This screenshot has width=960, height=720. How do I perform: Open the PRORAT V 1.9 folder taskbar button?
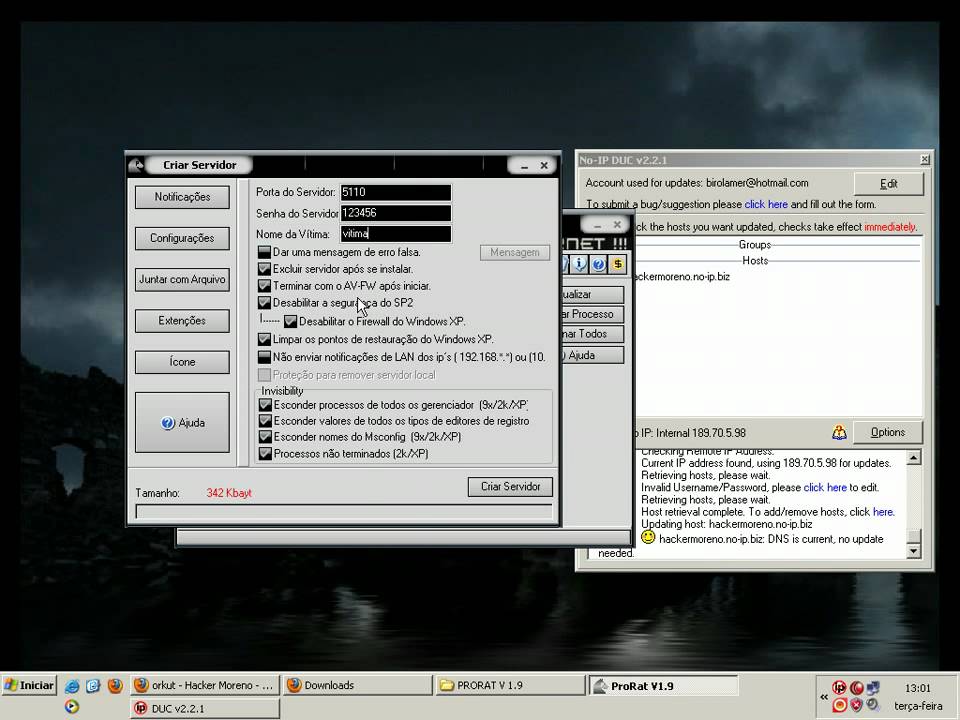(x=510, y=685)
